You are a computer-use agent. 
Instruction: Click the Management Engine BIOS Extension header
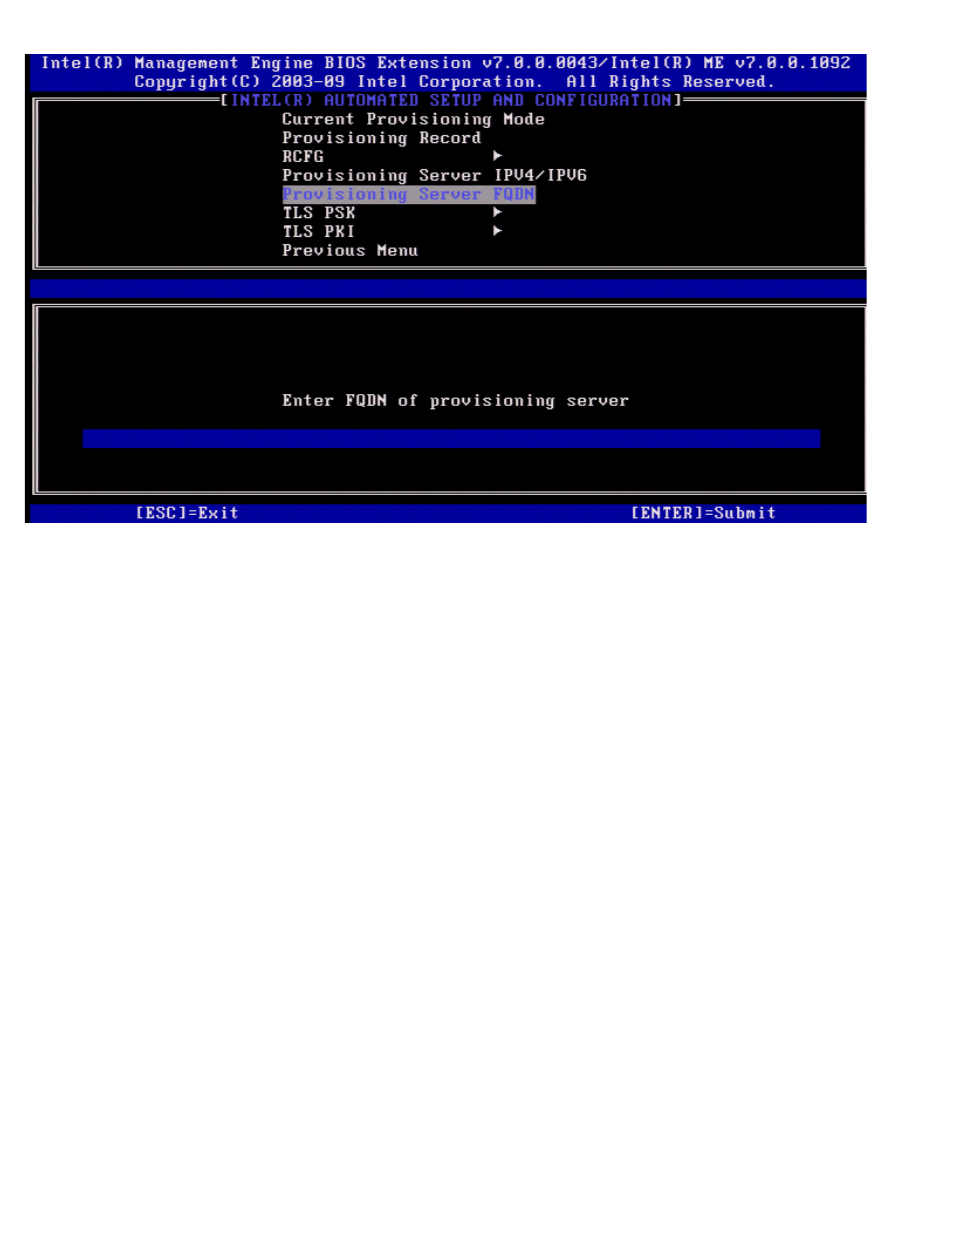click(446, 63)
